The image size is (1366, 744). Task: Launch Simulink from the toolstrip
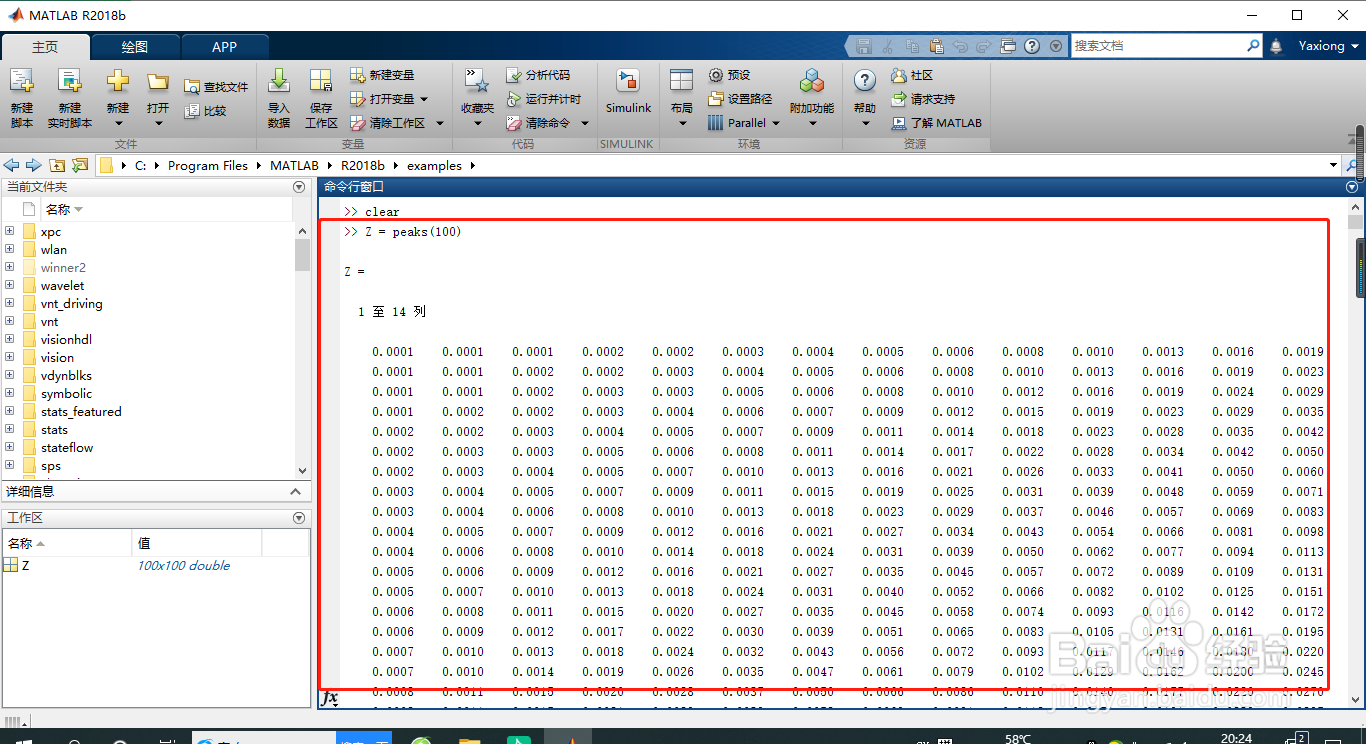pos(628,92)
